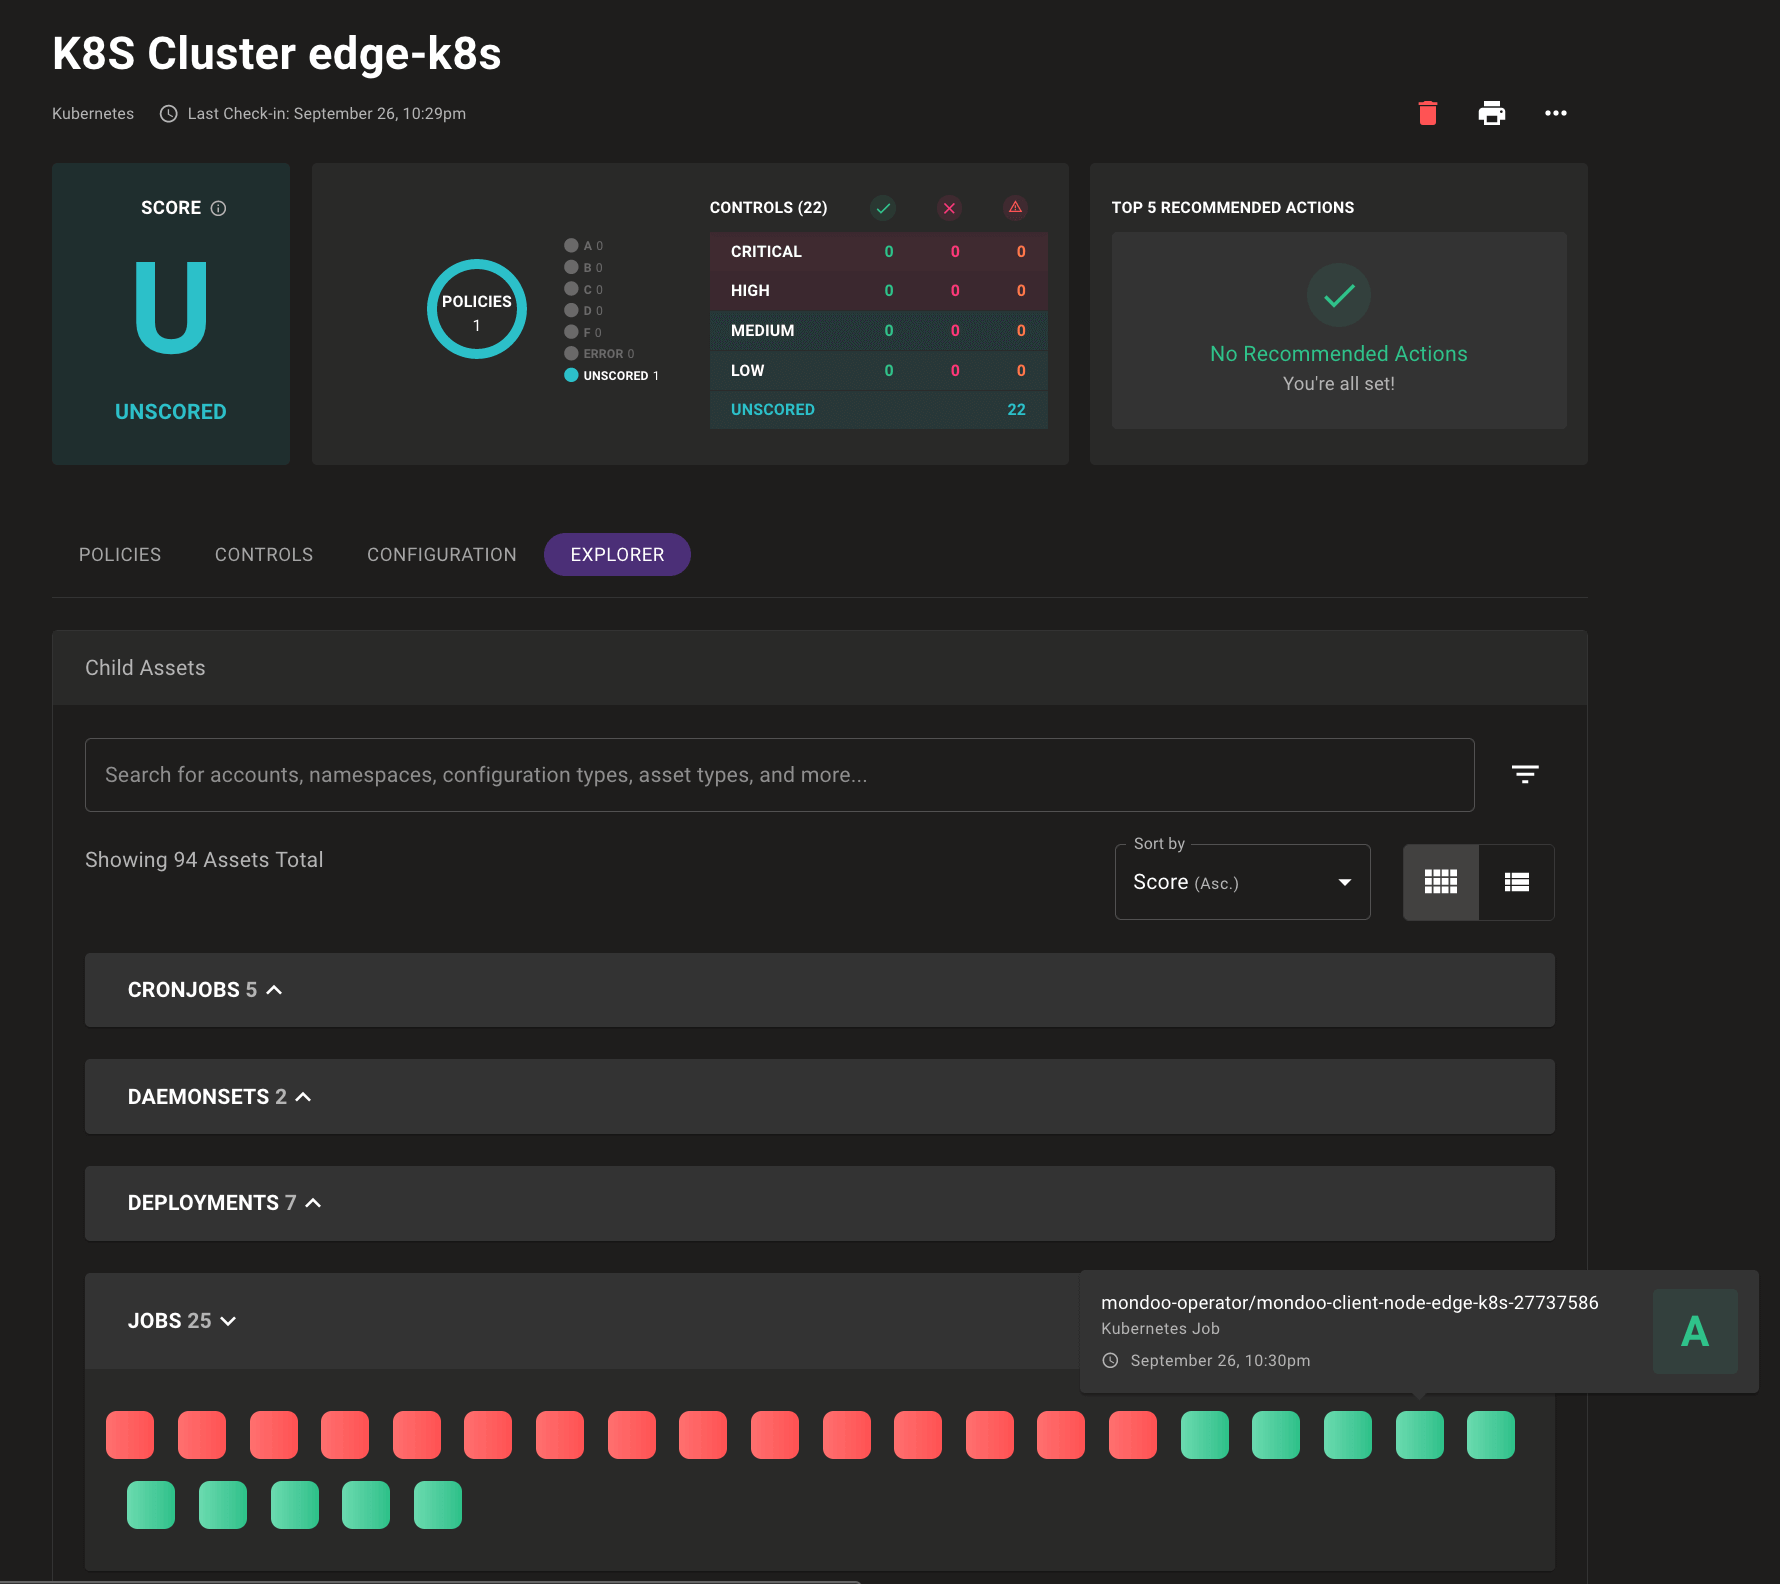Switch to grid view layout
Viewport: 1780px width, 1584px height.
pyautogui.click(x=1440, y=882)
